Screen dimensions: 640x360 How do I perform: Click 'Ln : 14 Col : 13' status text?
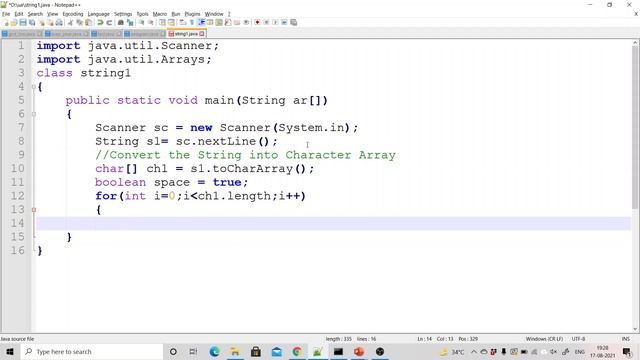pos(435,339)
